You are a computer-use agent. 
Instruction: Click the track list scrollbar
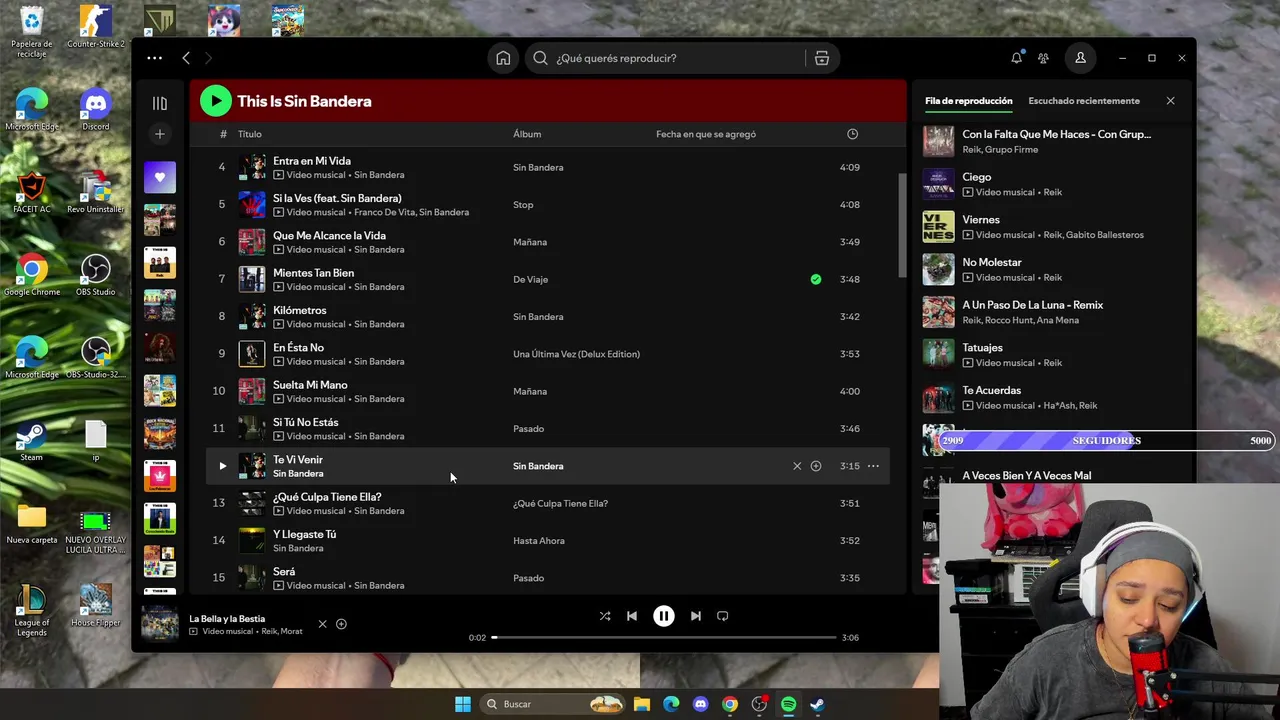click(x=901, y=226)
